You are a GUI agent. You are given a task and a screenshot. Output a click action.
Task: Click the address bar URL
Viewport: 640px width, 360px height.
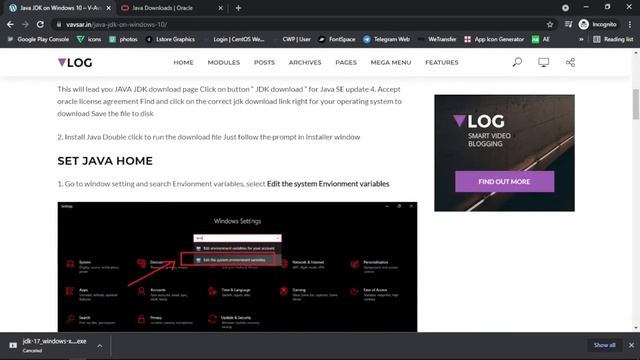pos(116,24)
